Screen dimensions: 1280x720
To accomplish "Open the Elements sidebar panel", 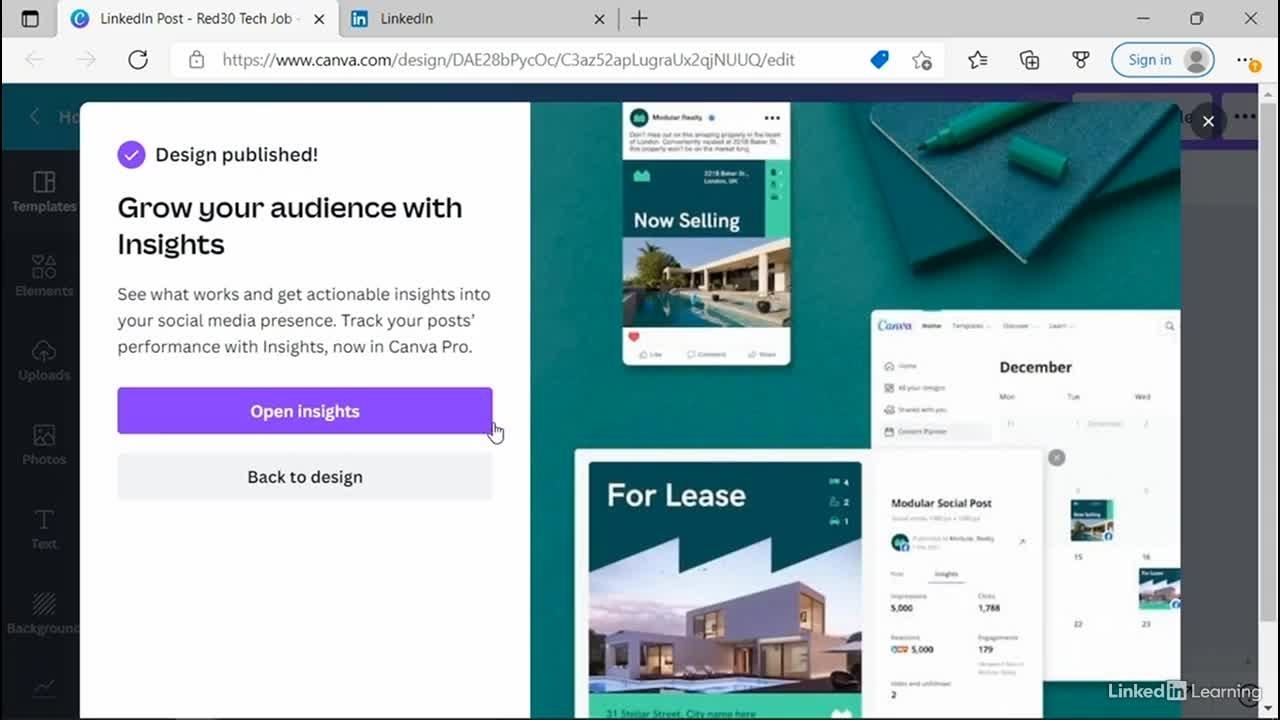I will 44,276.
